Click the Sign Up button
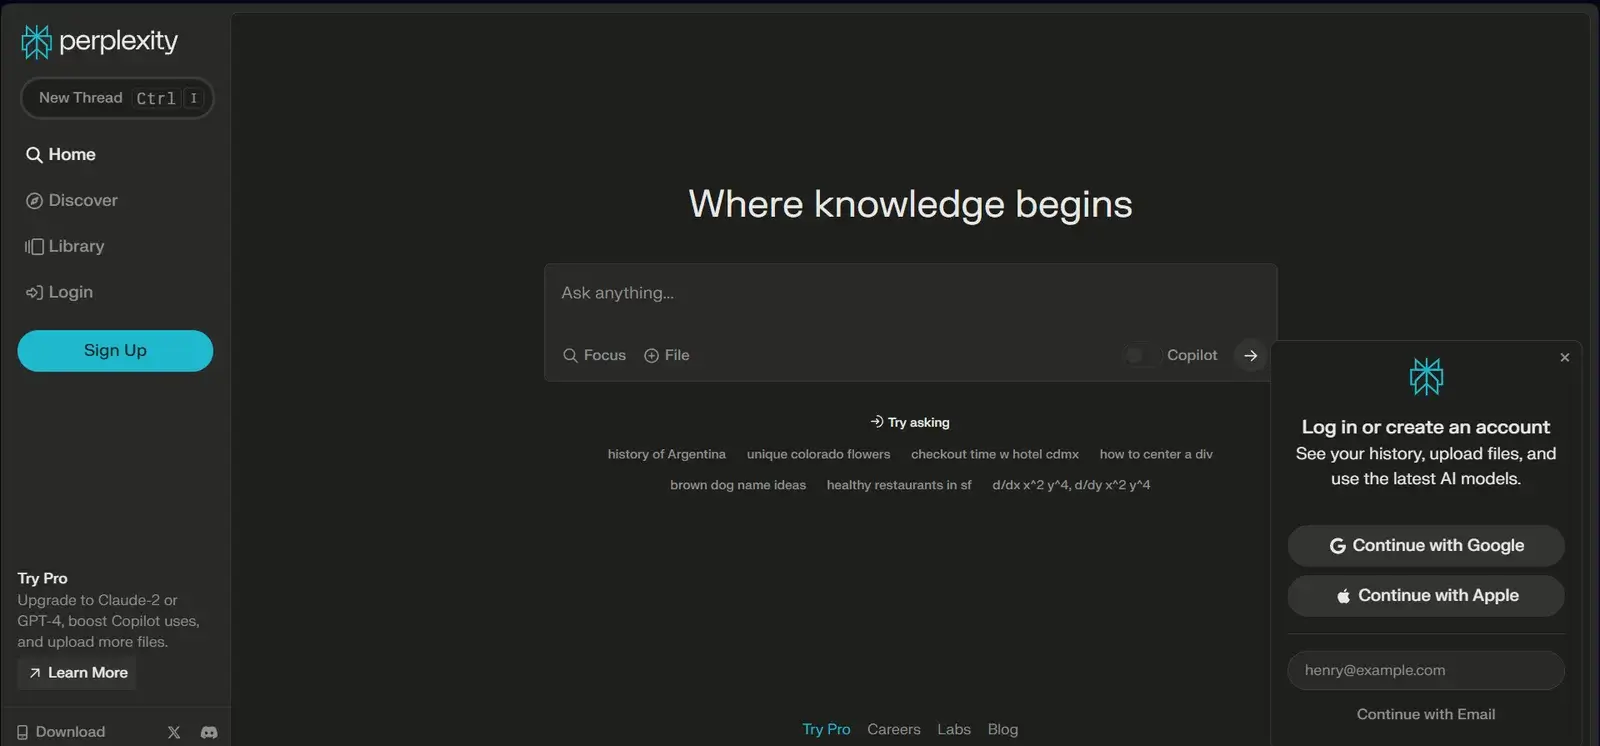 click(115, 351)
